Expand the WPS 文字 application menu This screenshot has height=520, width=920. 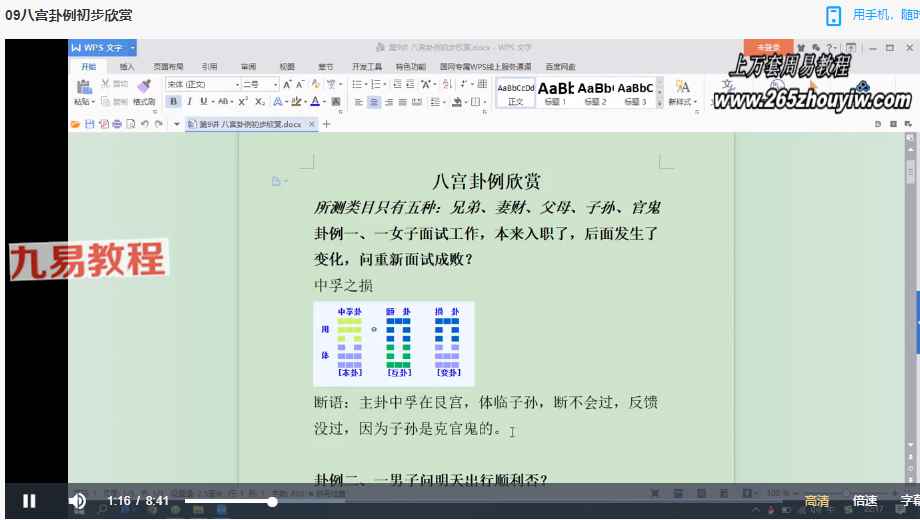pyautogui.click(x=103, y=48)
